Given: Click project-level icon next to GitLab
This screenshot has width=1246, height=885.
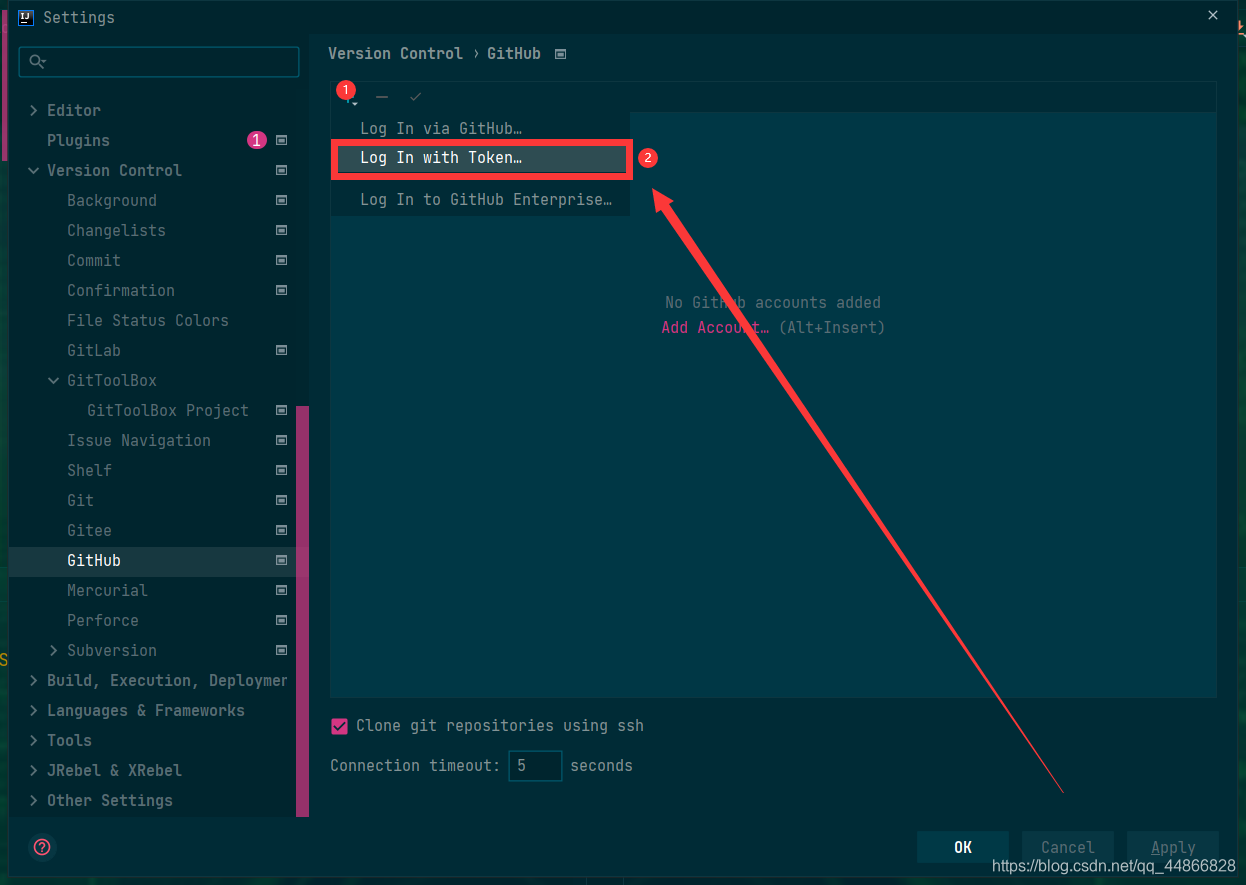Looking at the screenshot, I should pyautogui.click(x=282, y=350).
